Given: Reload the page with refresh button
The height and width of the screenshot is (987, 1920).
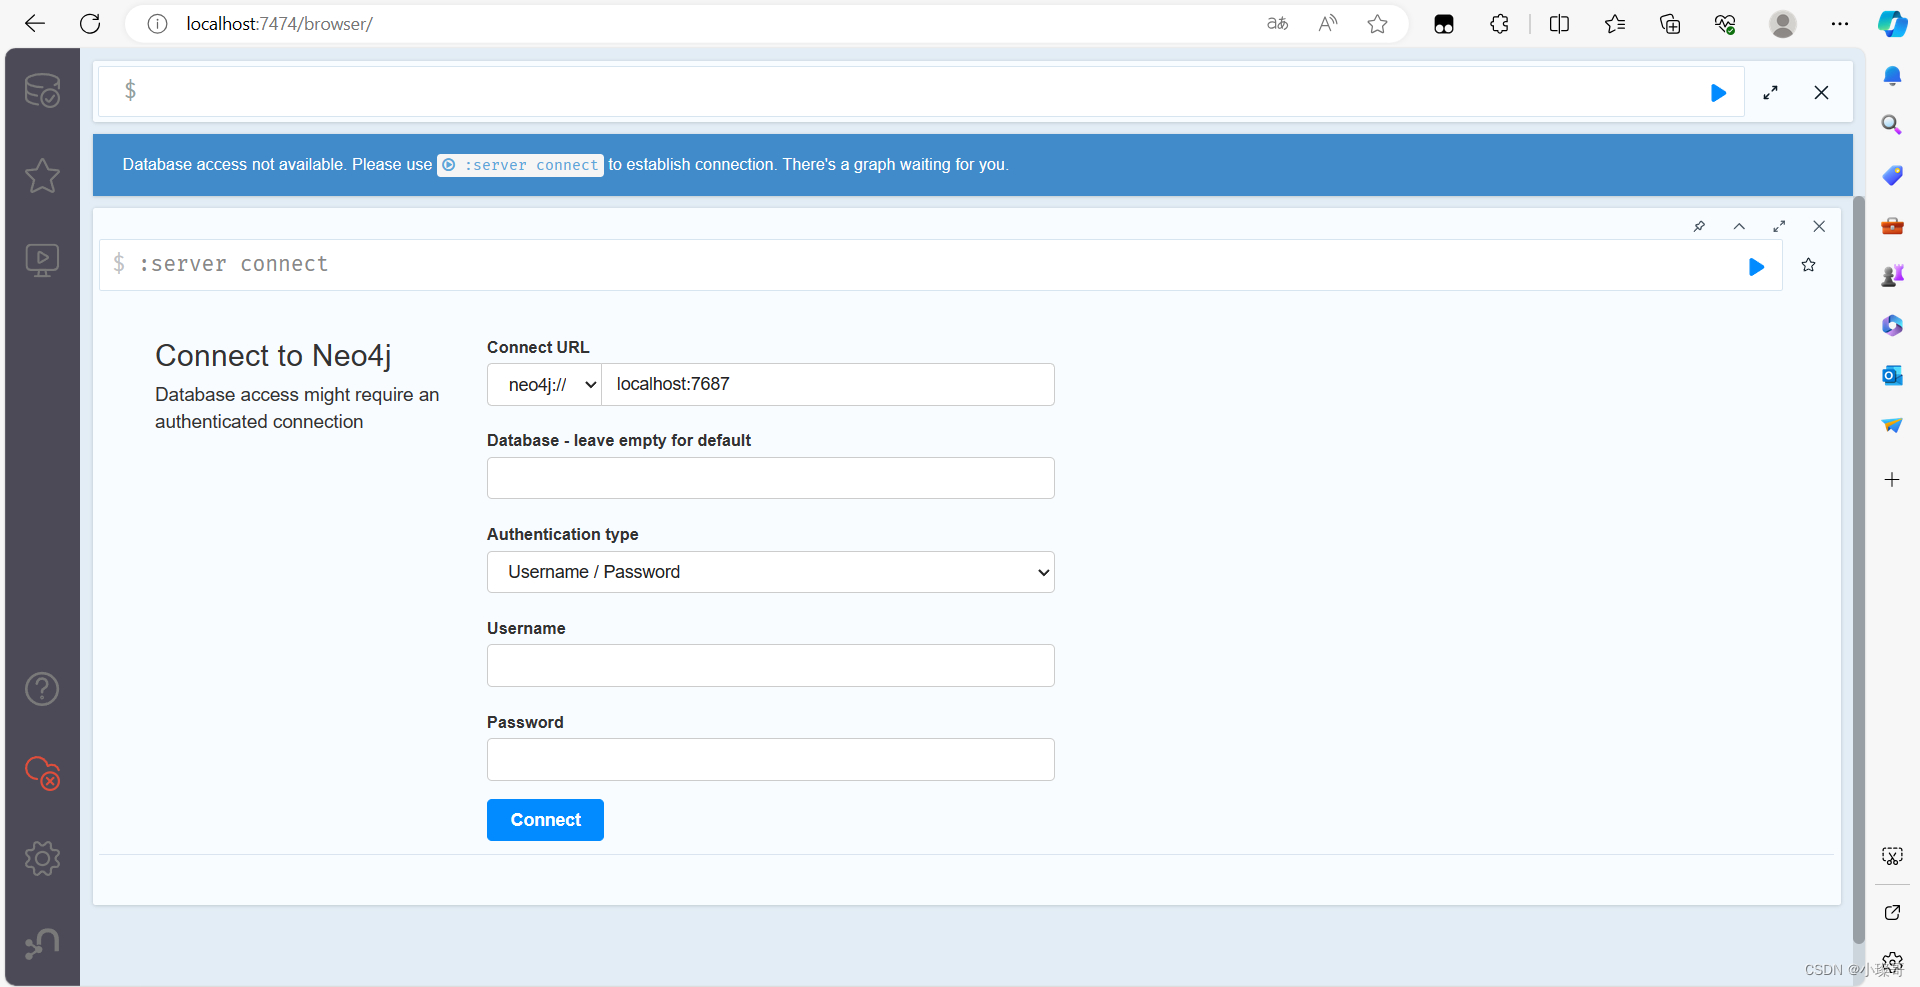Looking at the screenshot, I should [x=90, y=24].
